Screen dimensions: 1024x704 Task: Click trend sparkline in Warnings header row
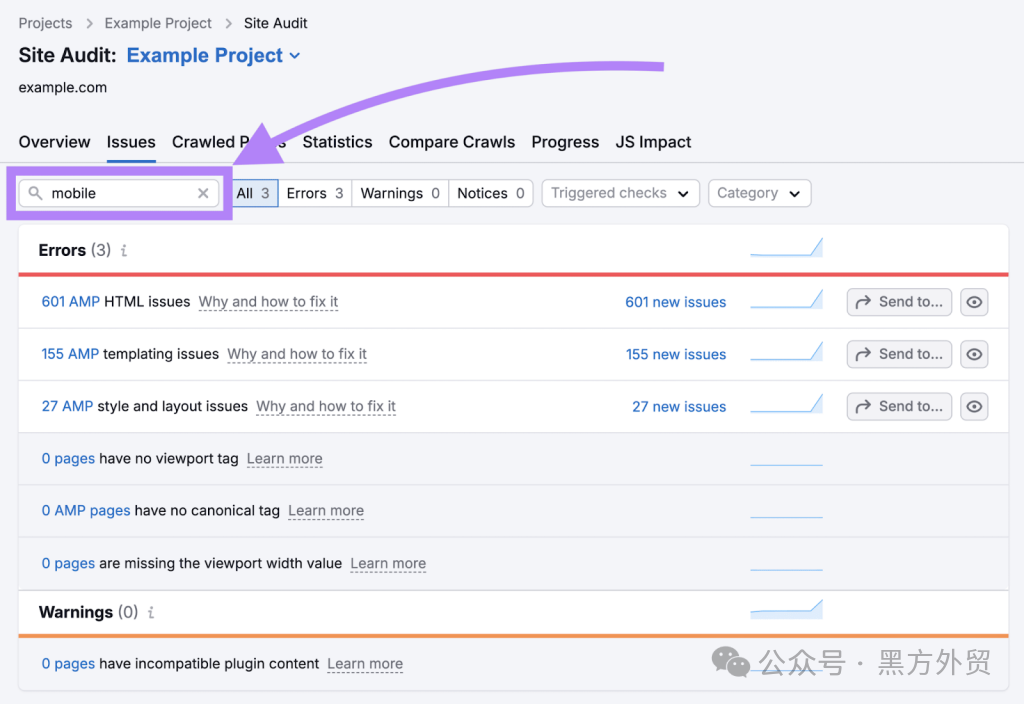(786, 609)
